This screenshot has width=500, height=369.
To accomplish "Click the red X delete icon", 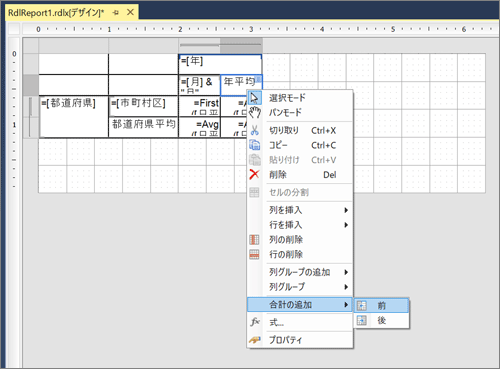I will (254, 174).
